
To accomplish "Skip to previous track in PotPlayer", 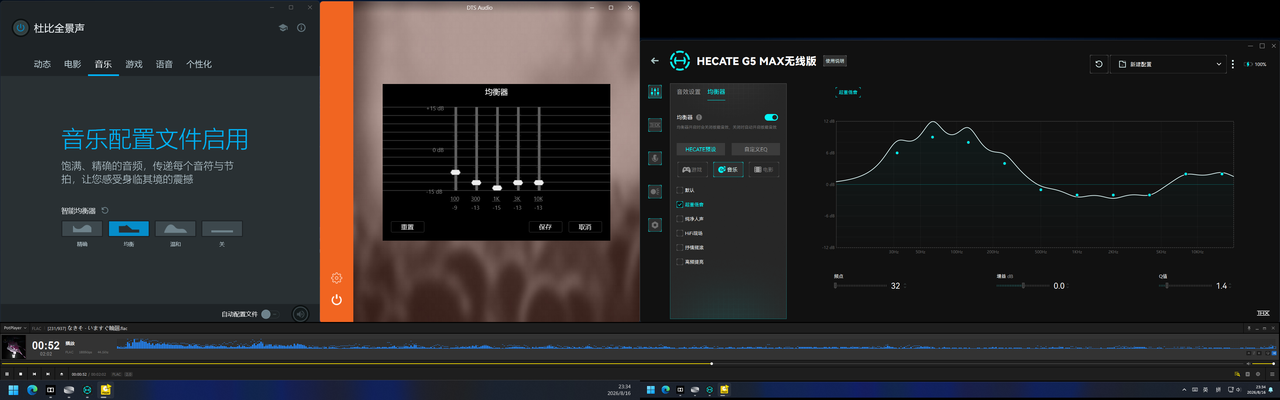I will click(34, 374).
